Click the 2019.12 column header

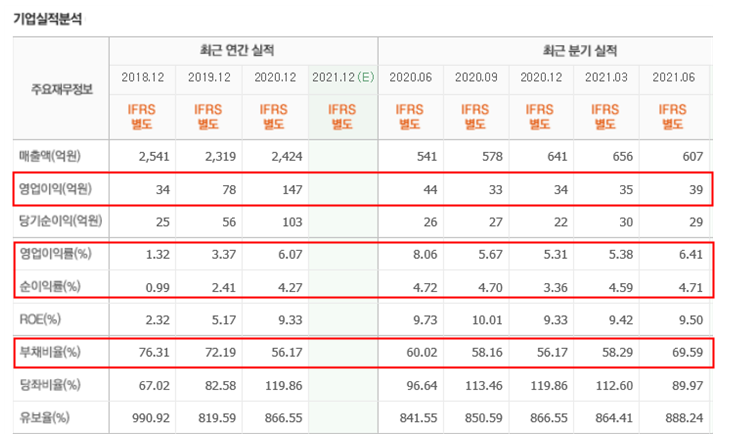pos(209,77)
